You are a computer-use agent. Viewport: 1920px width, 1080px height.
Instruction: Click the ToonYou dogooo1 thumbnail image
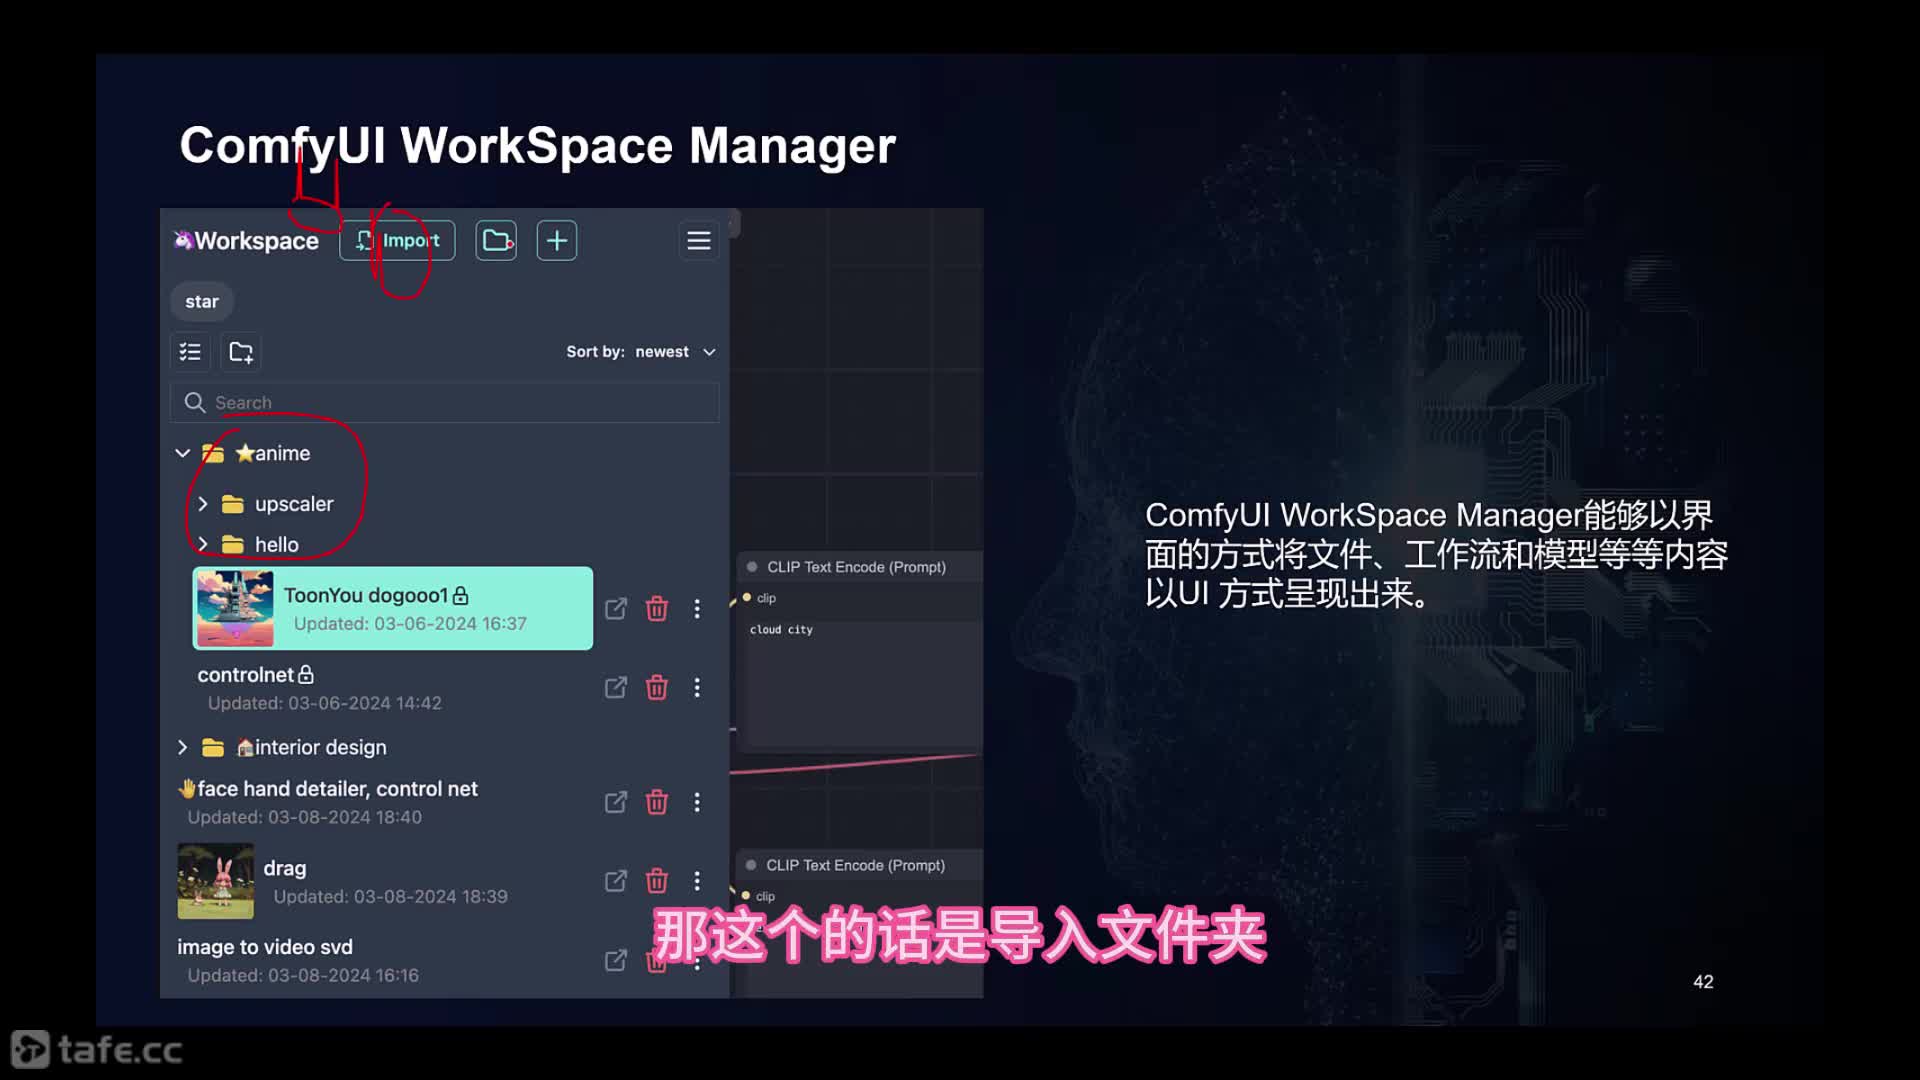235,608
